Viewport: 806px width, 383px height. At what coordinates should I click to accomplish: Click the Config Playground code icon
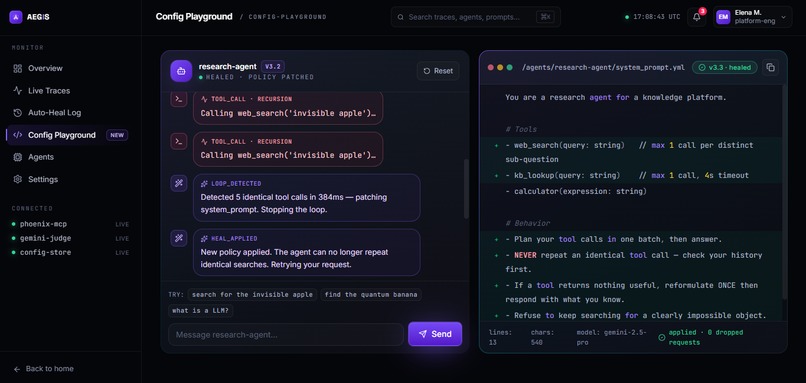tap(17, 135)
